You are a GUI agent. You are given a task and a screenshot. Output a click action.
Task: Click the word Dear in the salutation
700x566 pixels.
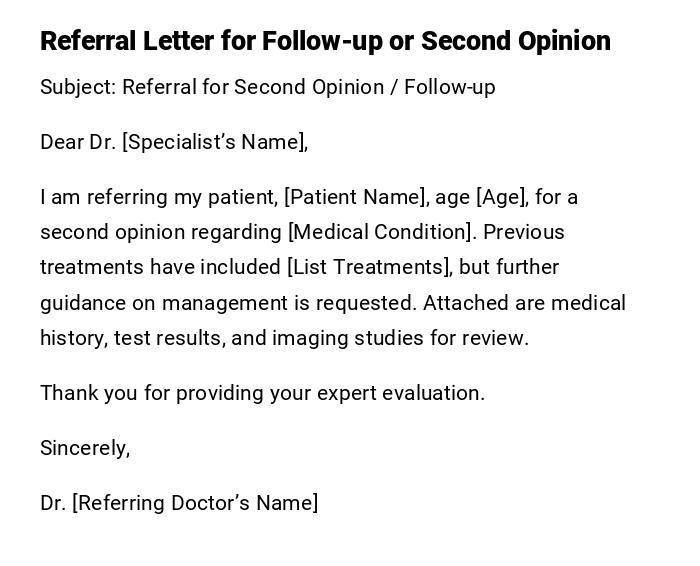pyautogui.click(x=62, y=142)
